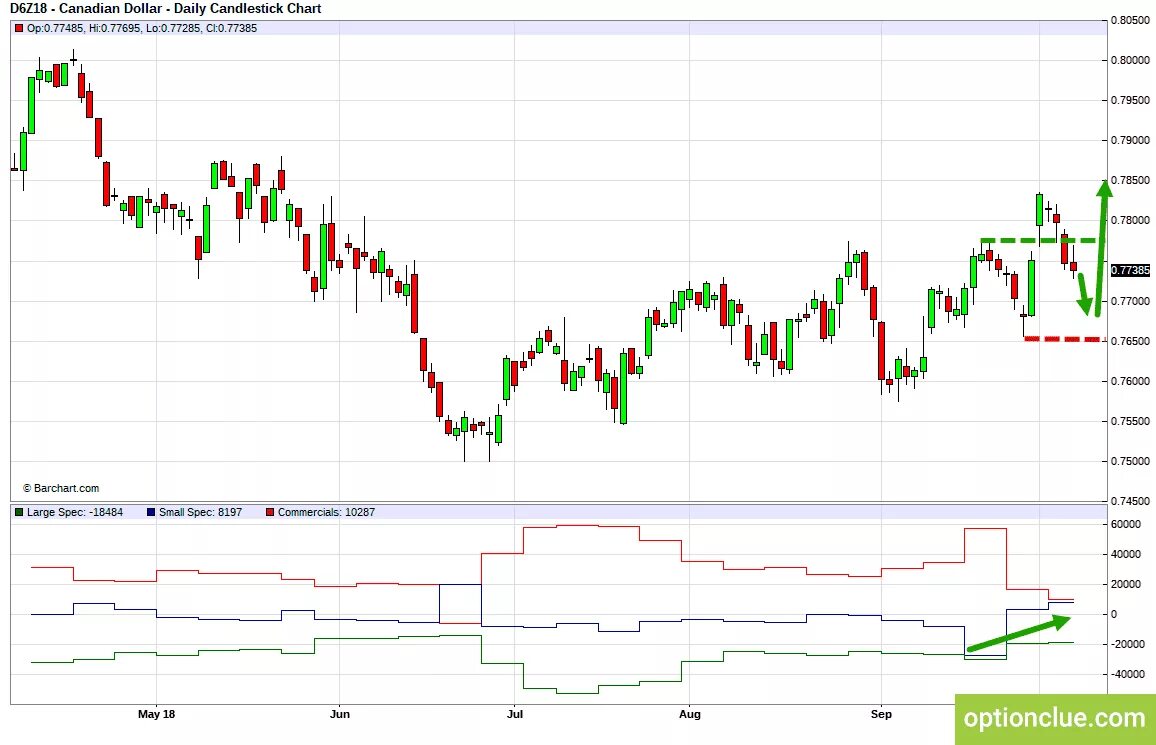
Task: Click the 0.75500 price axis label
Action: [1130, 422]
